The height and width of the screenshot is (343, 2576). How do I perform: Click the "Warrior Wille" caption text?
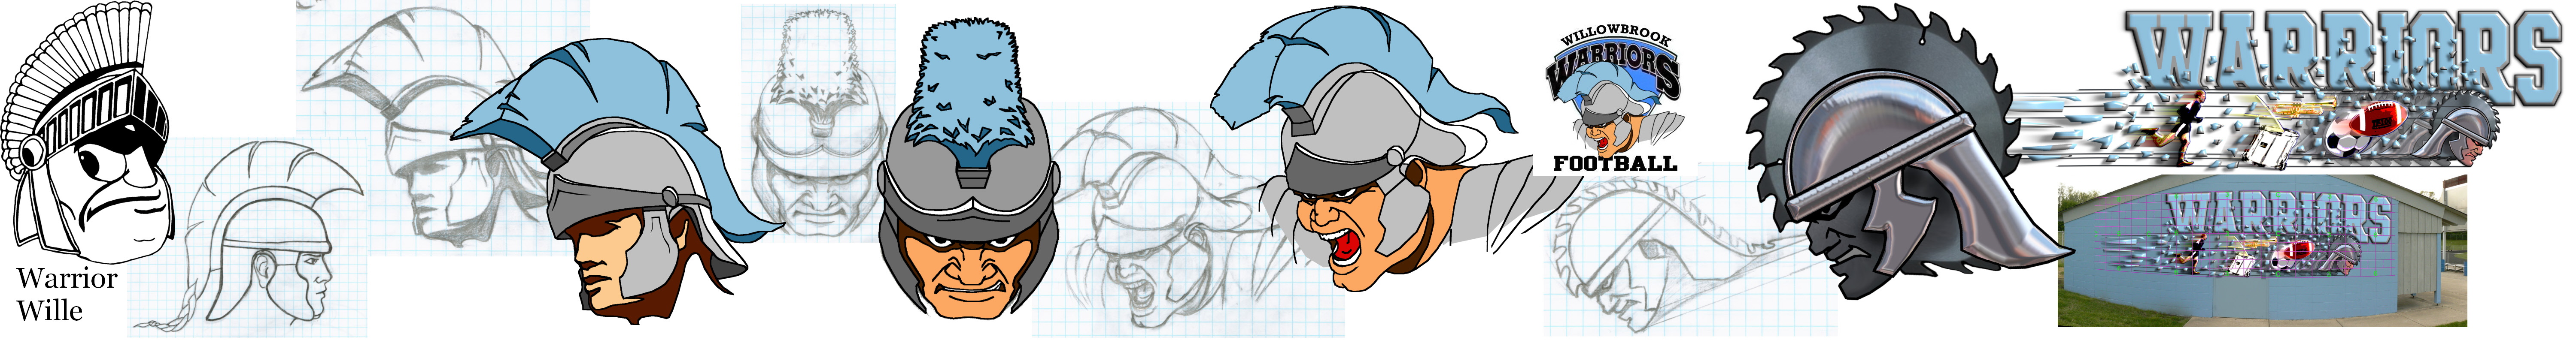tap(66, 294)
